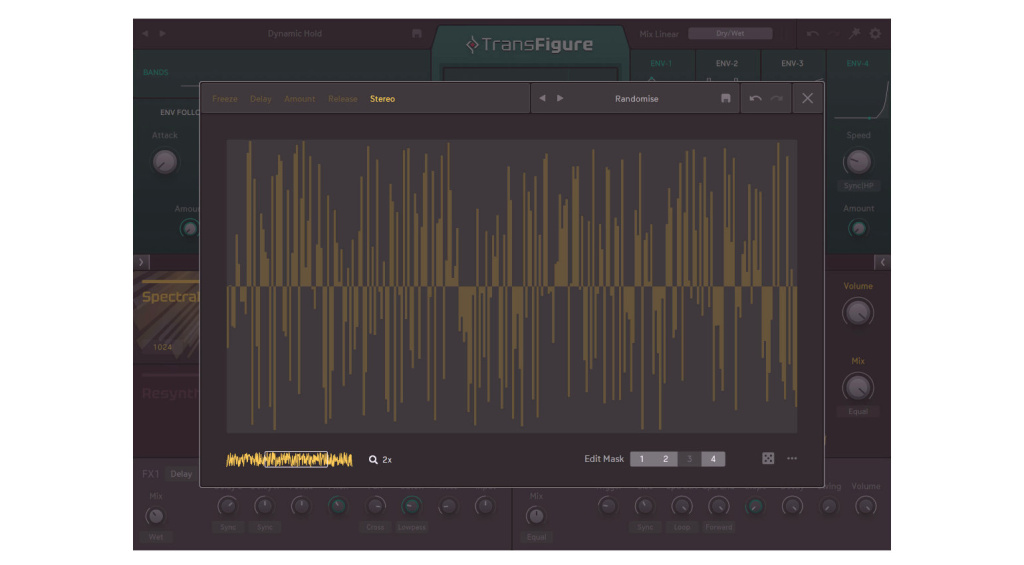Image resolution: width=1024 pixels, height=565 pixels.
Task: Click the next preset arrow beside Randomise
Action: [560, 99]
